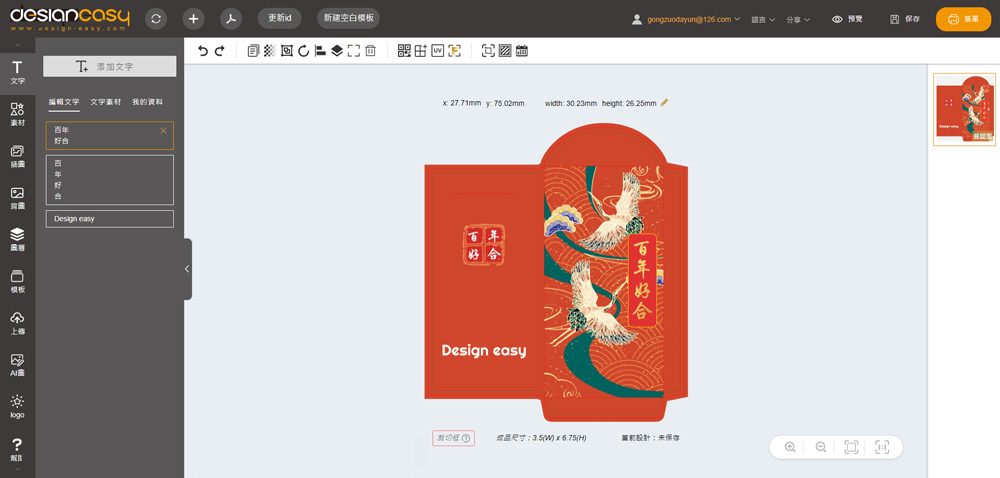Click the 添加文字 add text button

pos(110,66)
